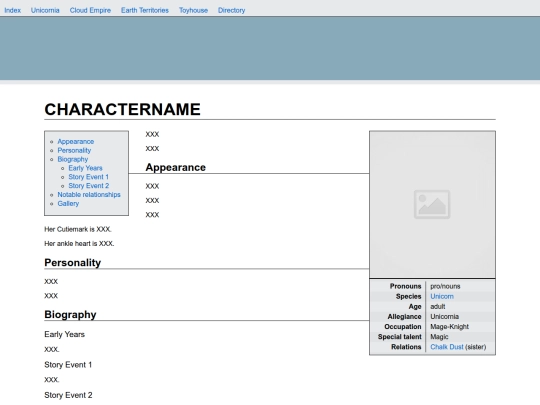The width and height of the screenshot is (540, 405).
Task: Click the 'pro/nouns' value in infobox
Action: pyautogui.click(x=445, y=286)
